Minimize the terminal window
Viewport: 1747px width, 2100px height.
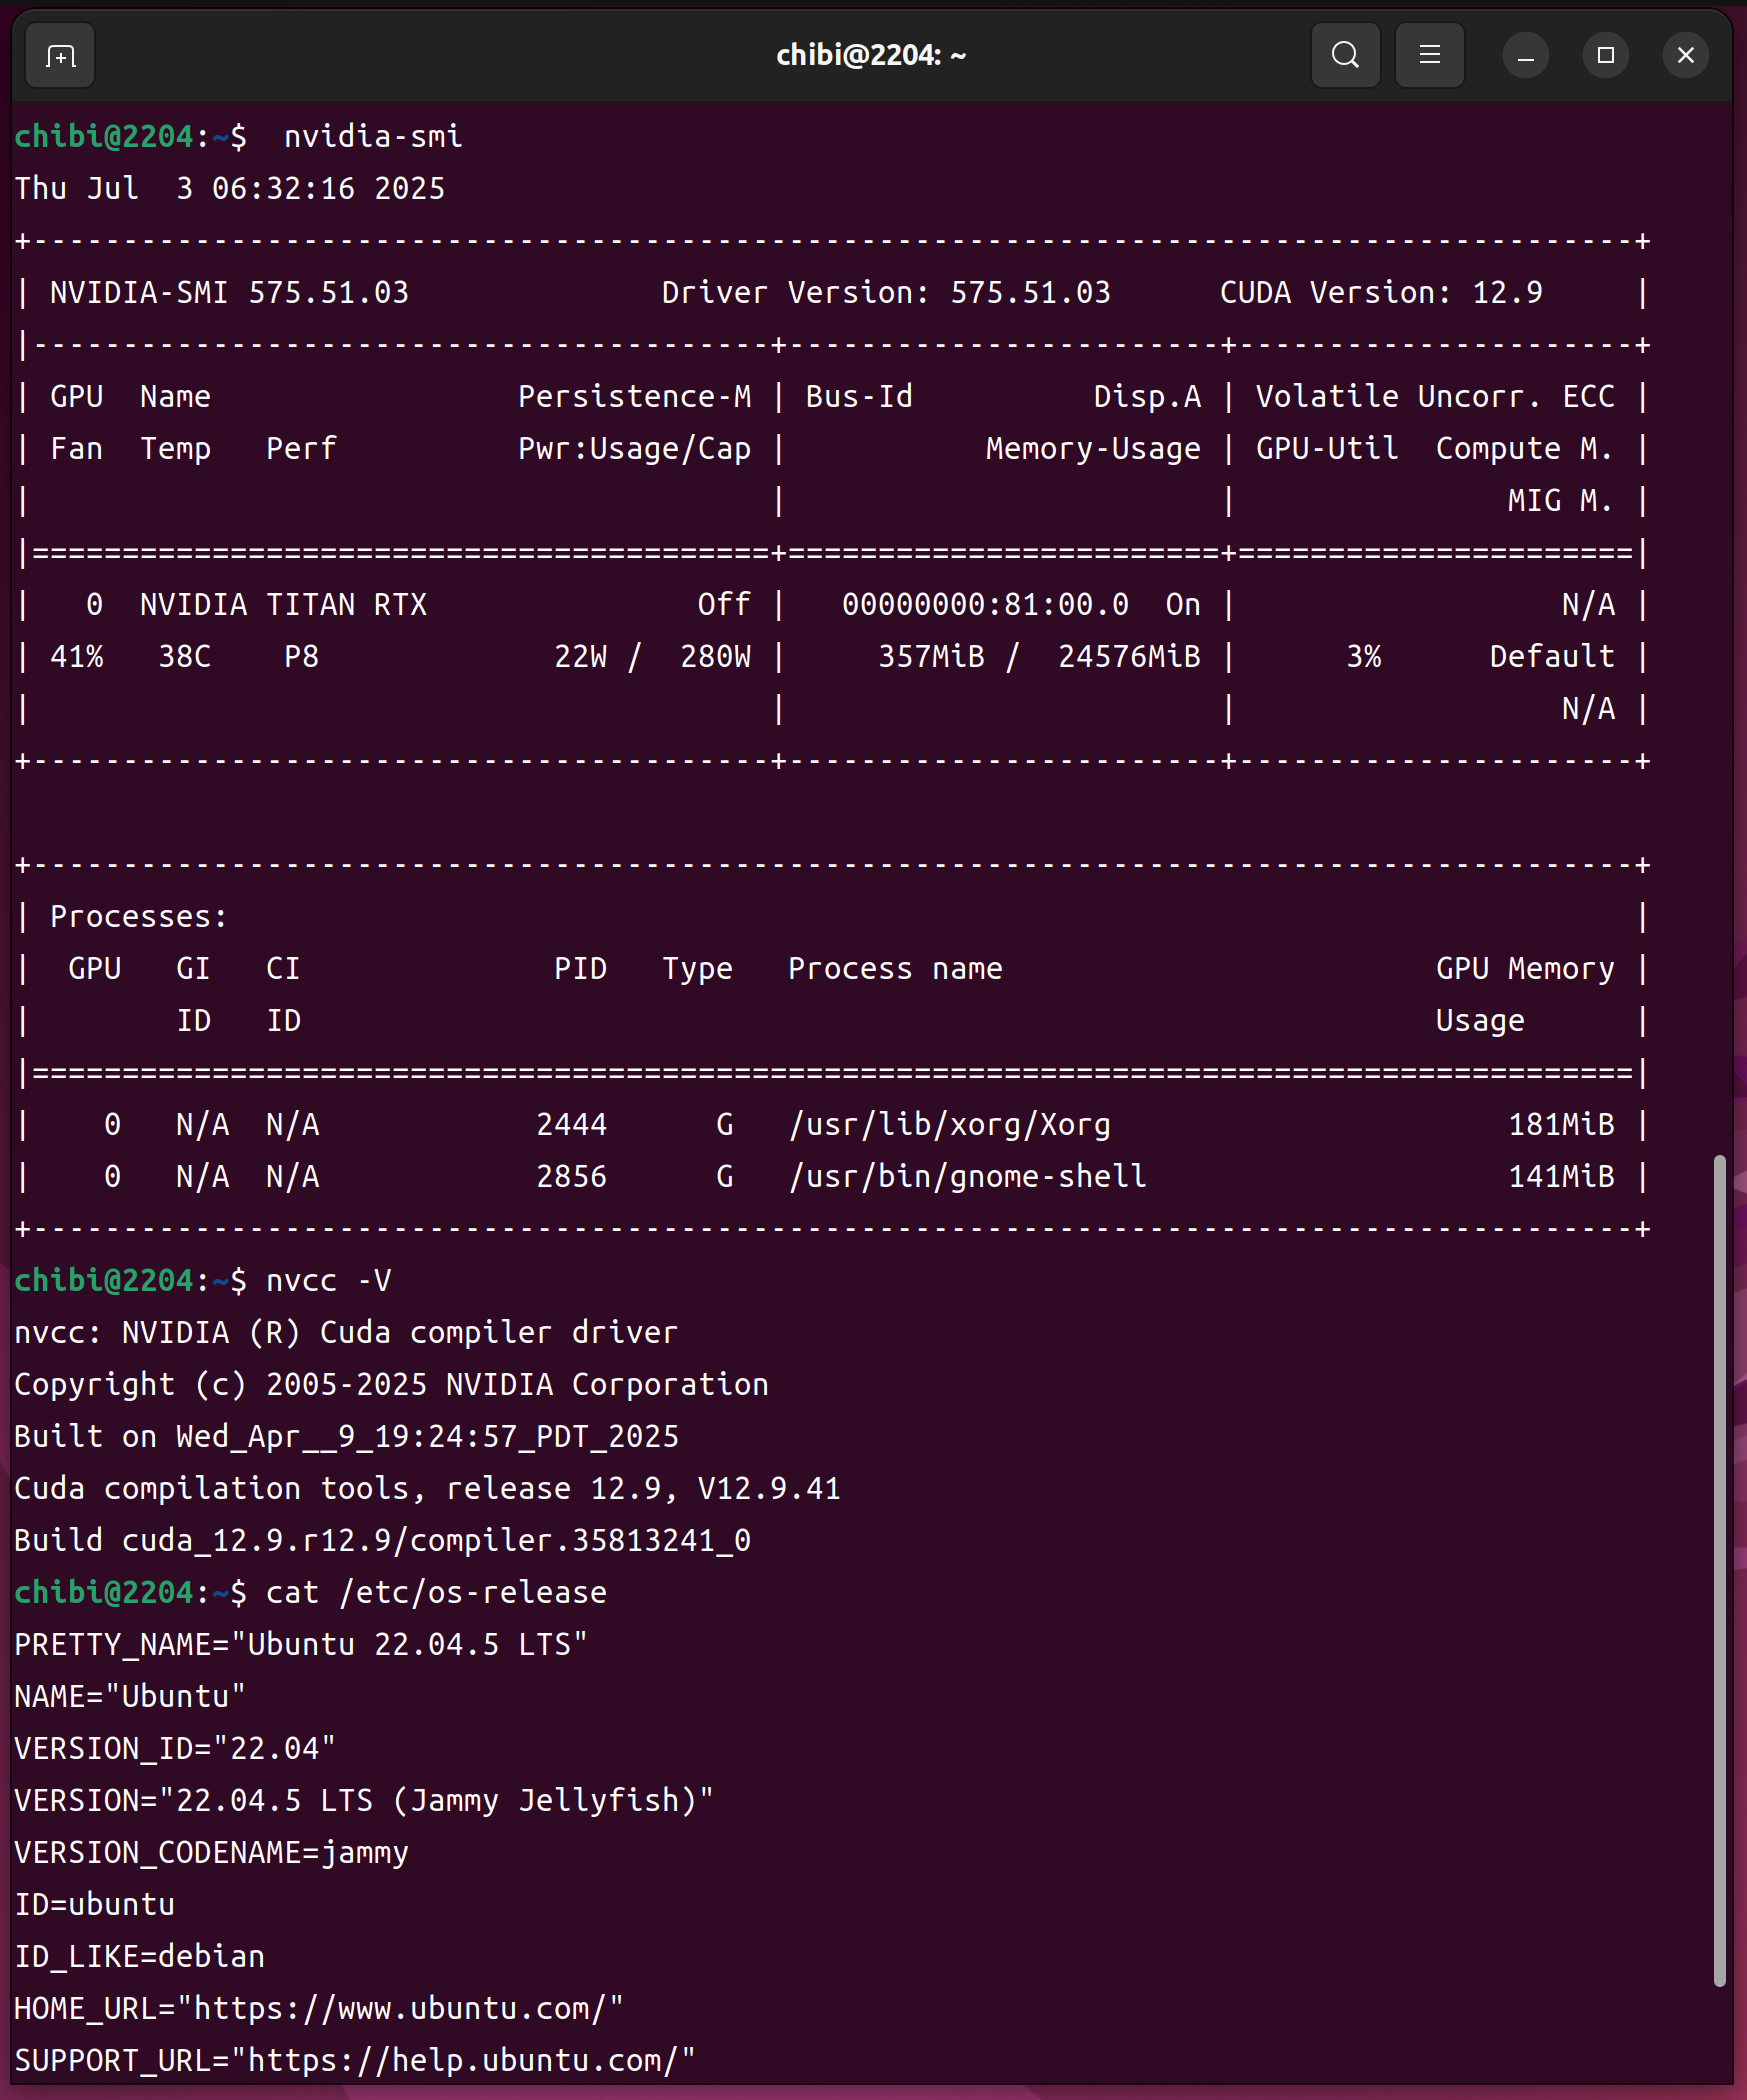[1525, 56]
